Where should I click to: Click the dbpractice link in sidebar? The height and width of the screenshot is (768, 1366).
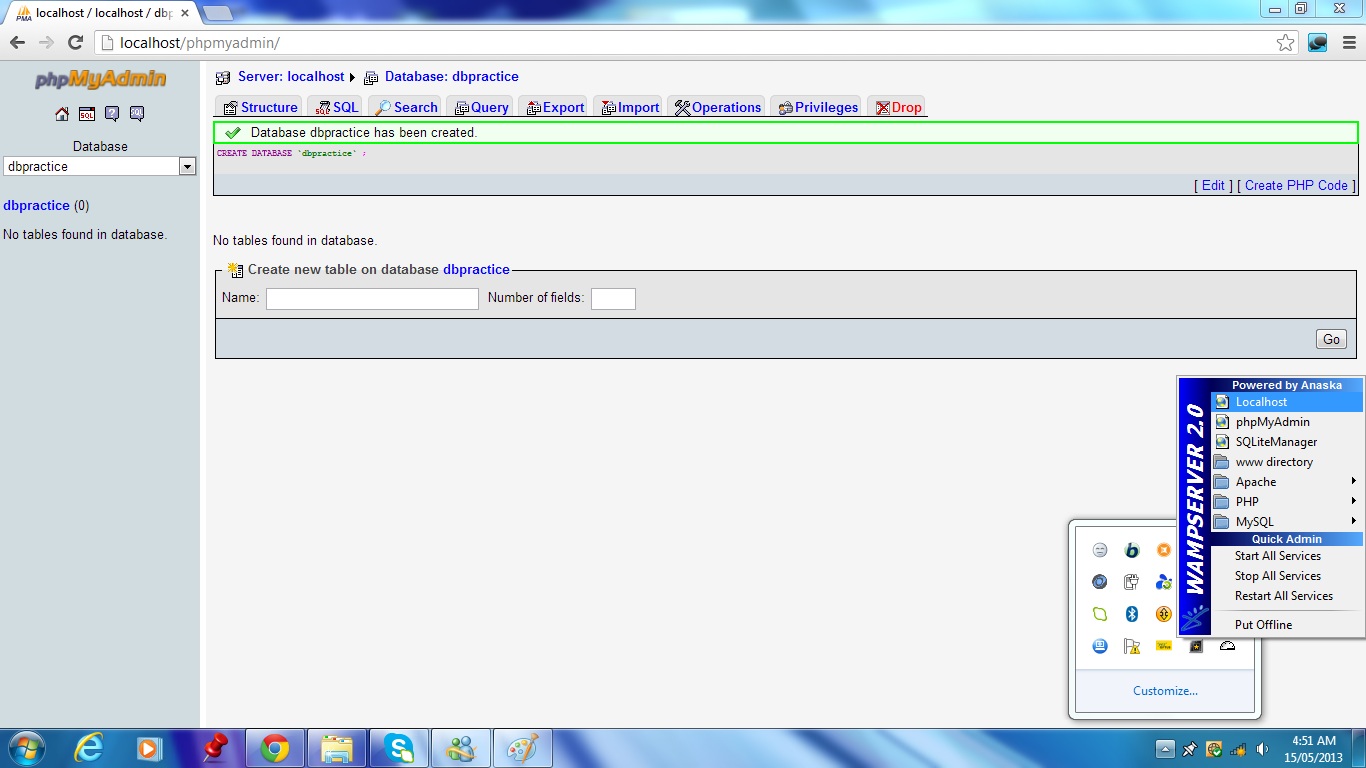coord(36,206)
